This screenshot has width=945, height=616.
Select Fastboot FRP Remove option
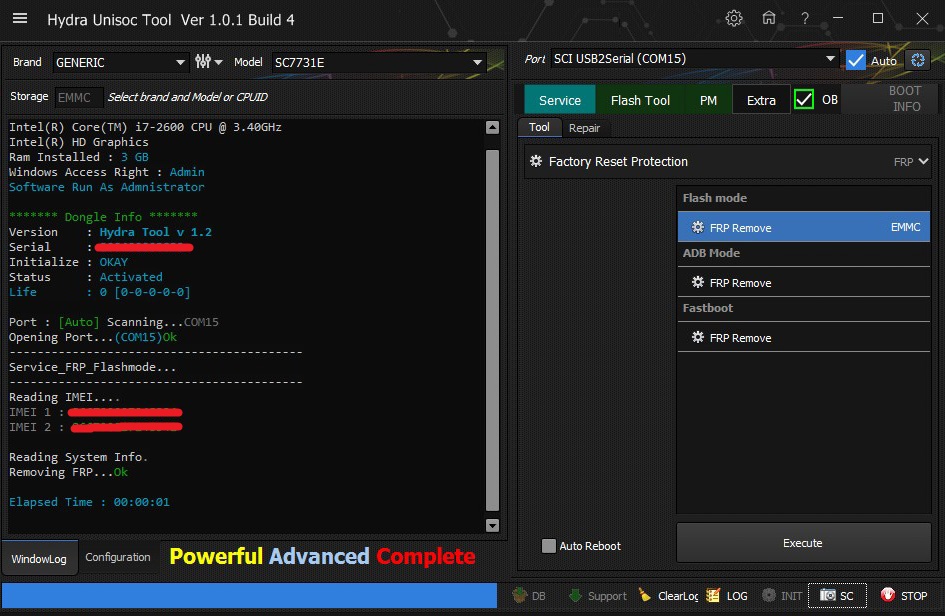point(804,337)
